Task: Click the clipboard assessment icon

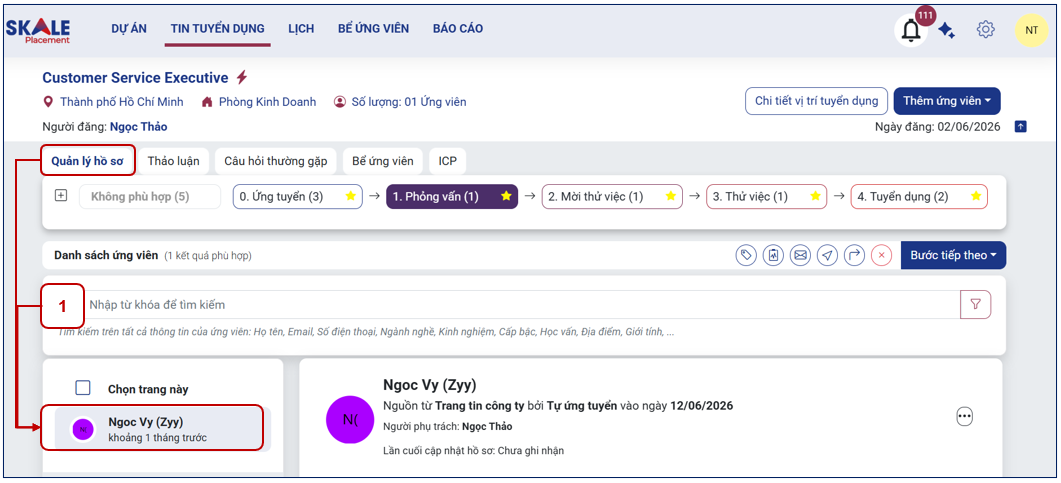Action: [773, 256]
